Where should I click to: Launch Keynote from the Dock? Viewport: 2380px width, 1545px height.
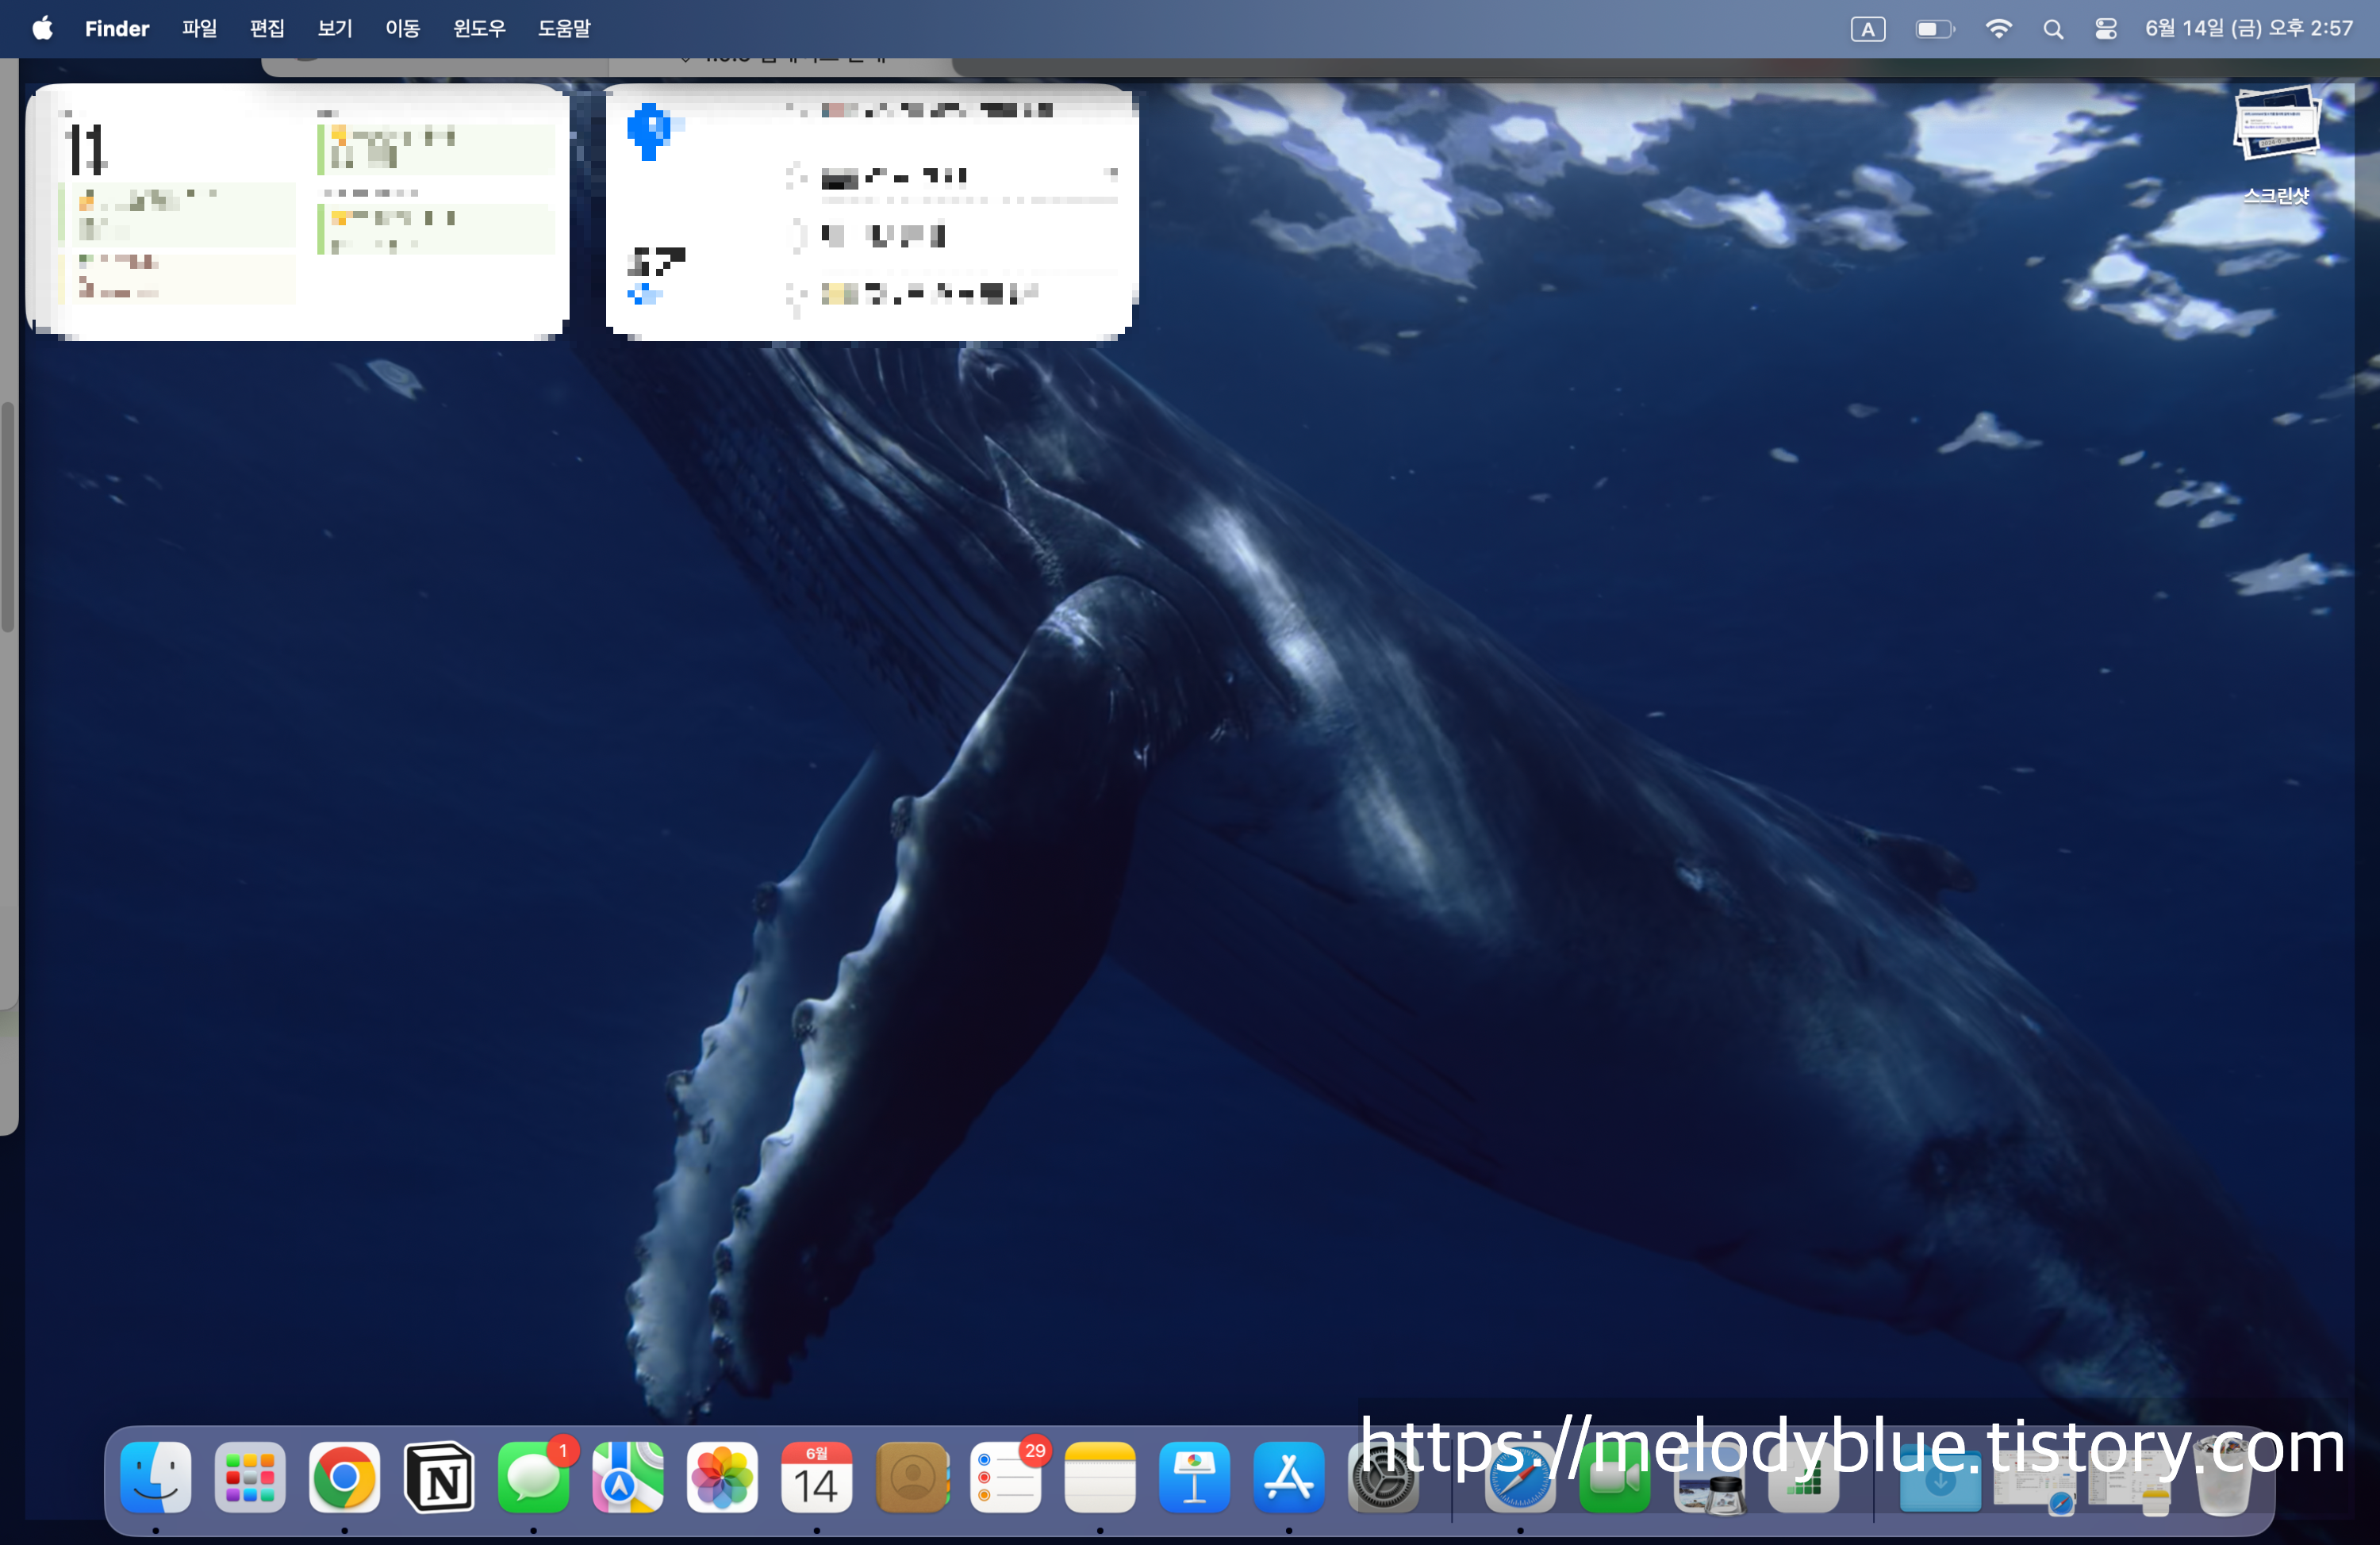1194,1478
